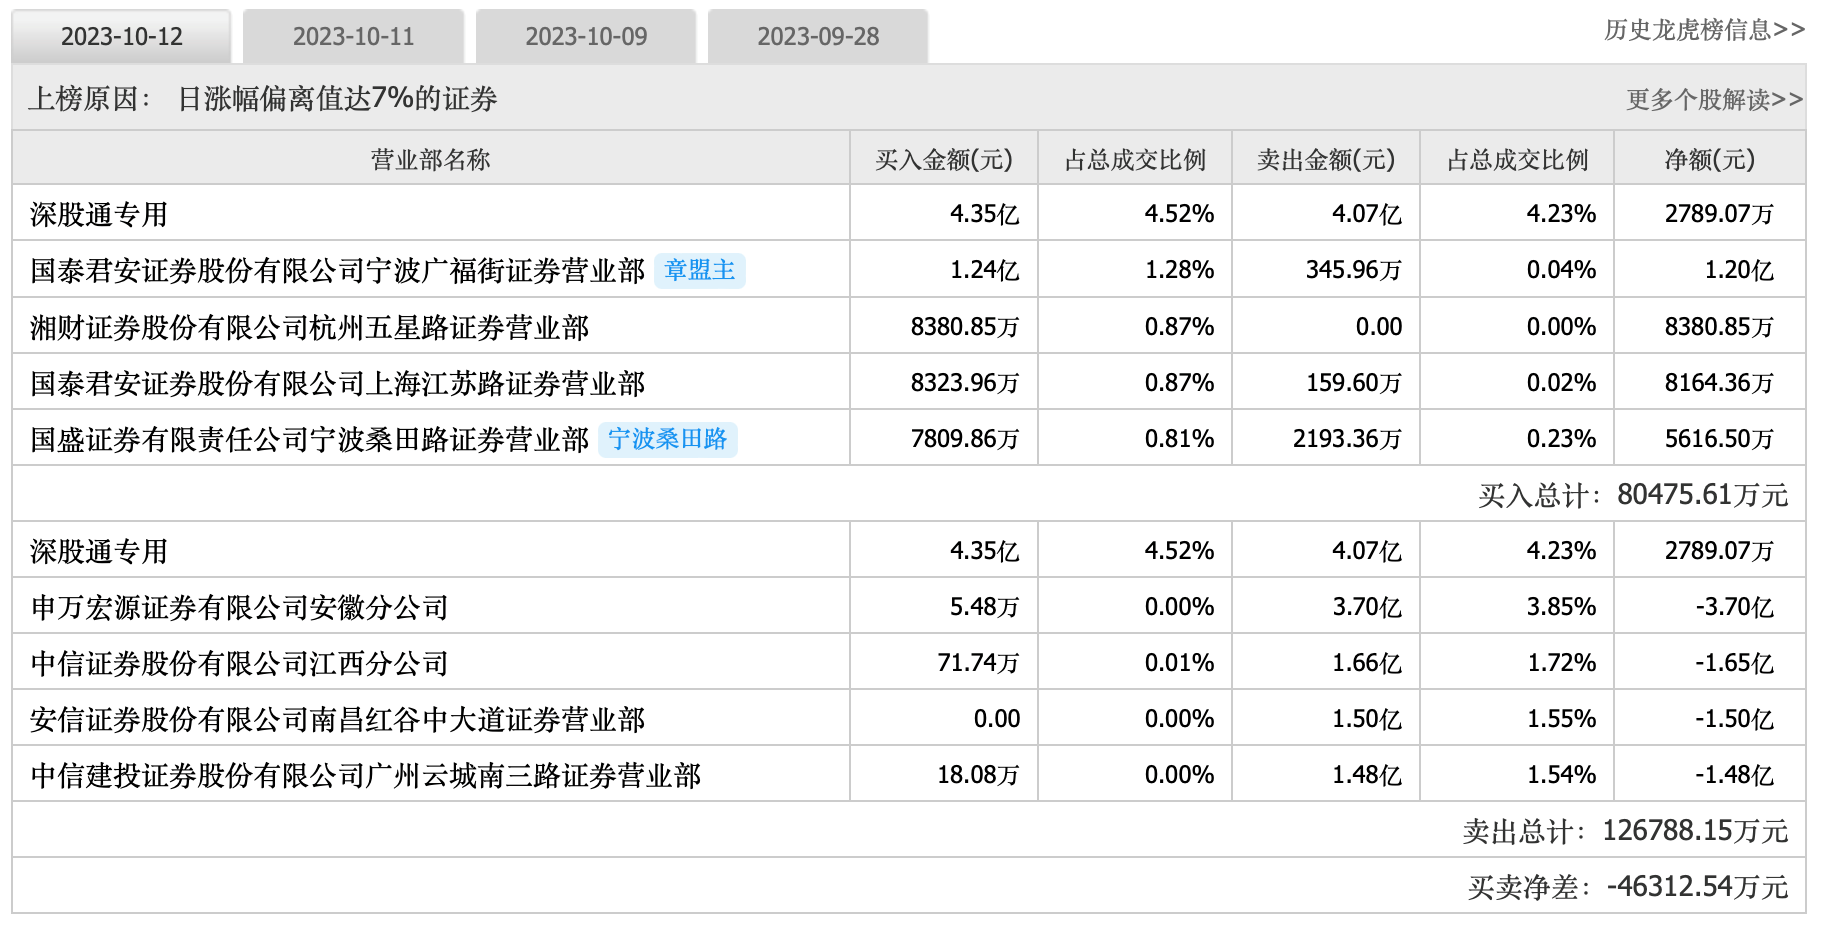Click the 卖出总计 126788.15万元 total

click(1625, 831)
